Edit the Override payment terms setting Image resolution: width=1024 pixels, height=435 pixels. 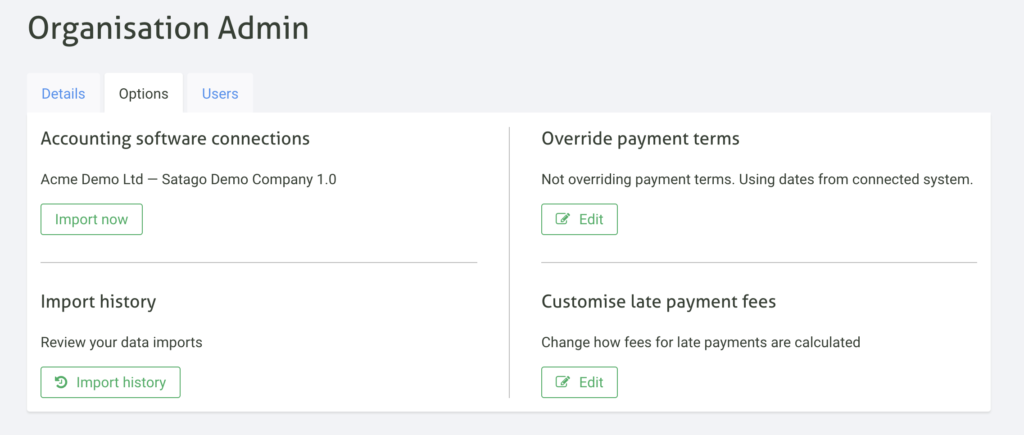coord(579,219)
